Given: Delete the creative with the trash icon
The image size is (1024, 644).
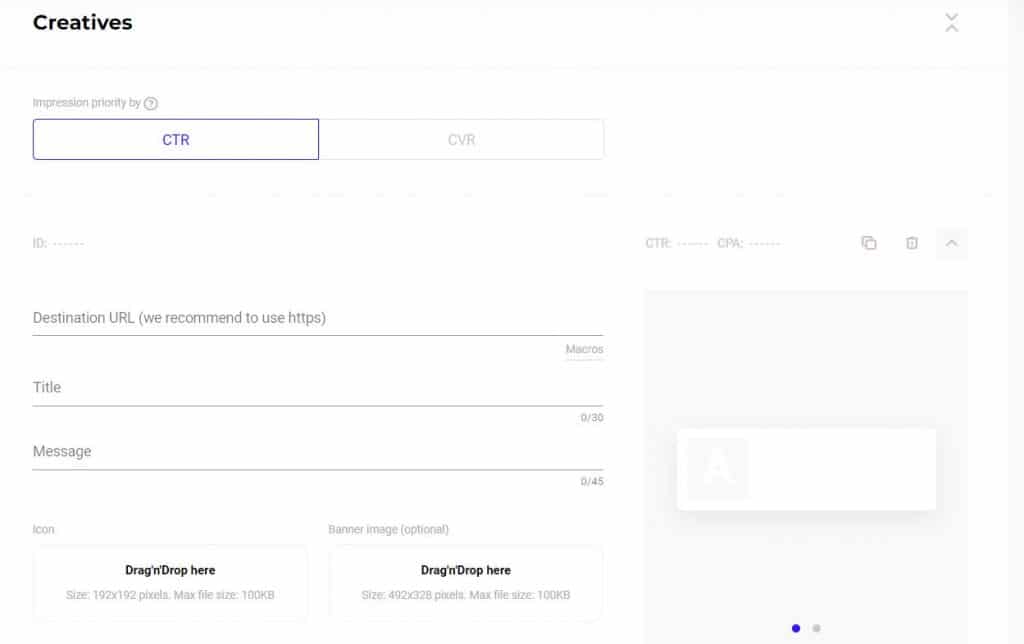Looking at the screenshot, I should pyautogui.click(x=912, y=243).
